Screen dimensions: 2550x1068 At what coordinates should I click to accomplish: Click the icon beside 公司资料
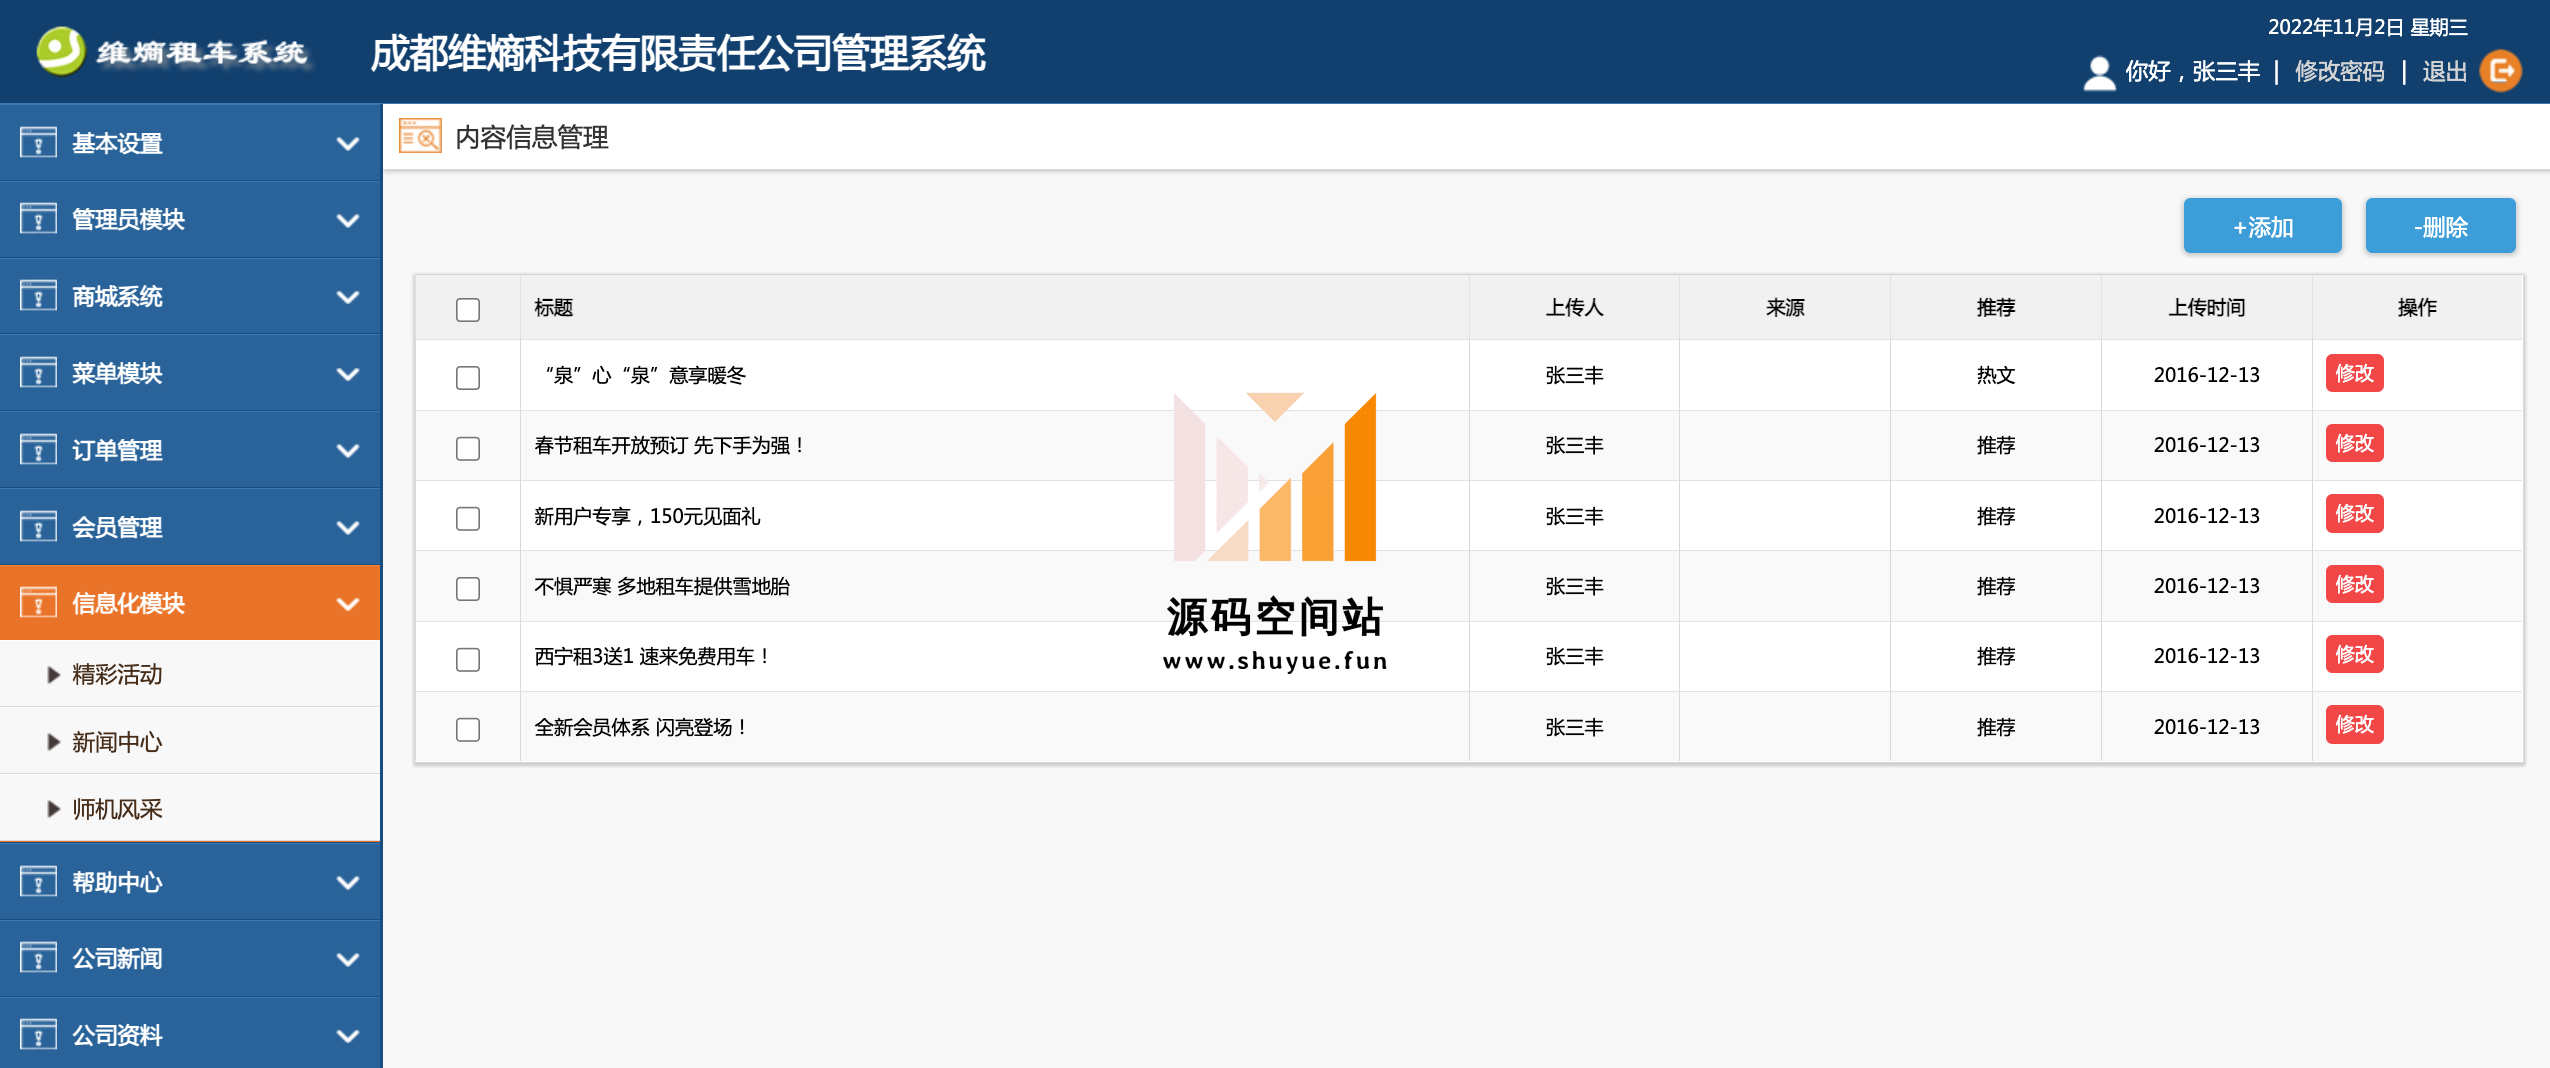tap(38, 1035)
